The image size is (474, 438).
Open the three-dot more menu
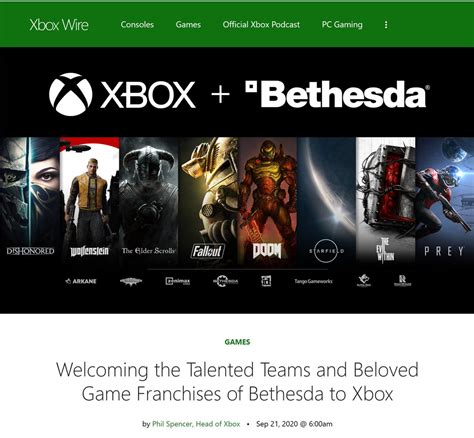tap(386, 25)
